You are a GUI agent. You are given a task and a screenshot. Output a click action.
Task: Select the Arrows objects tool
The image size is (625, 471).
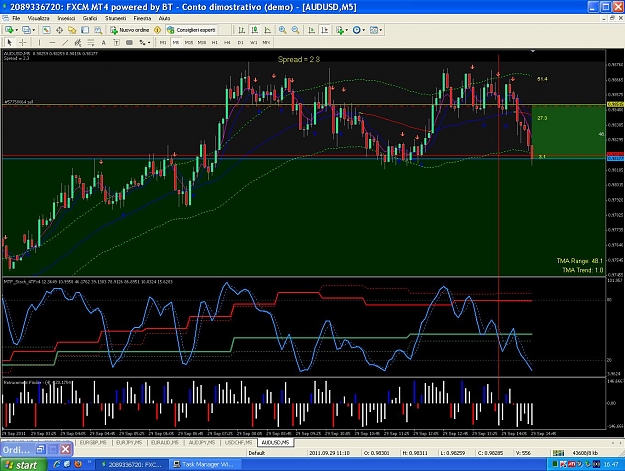pyautogui.click(x=142, y=42)
